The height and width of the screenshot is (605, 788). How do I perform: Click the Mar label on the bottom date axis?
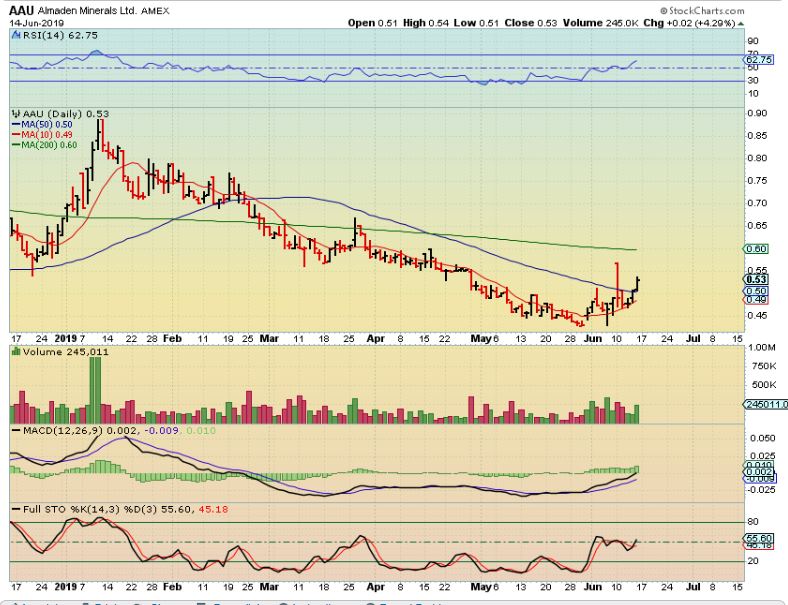point(269,587)
